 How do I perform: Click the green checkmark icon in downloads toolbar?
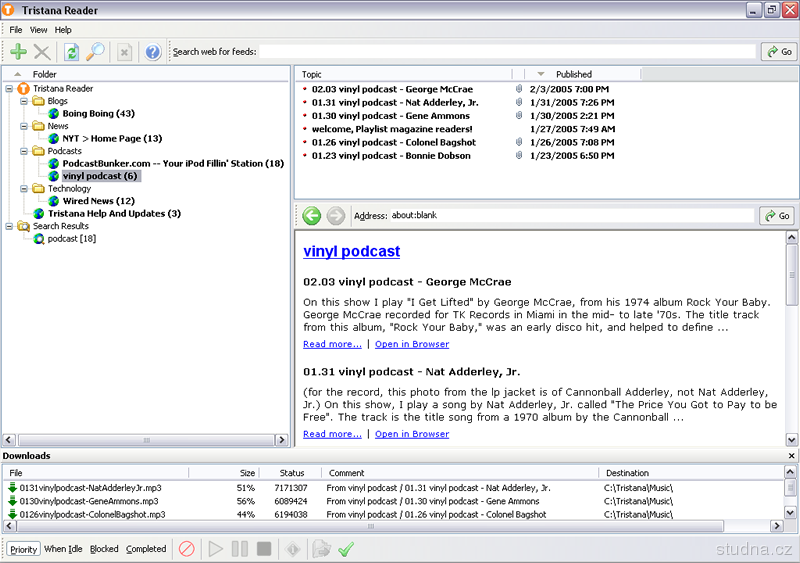346,549
